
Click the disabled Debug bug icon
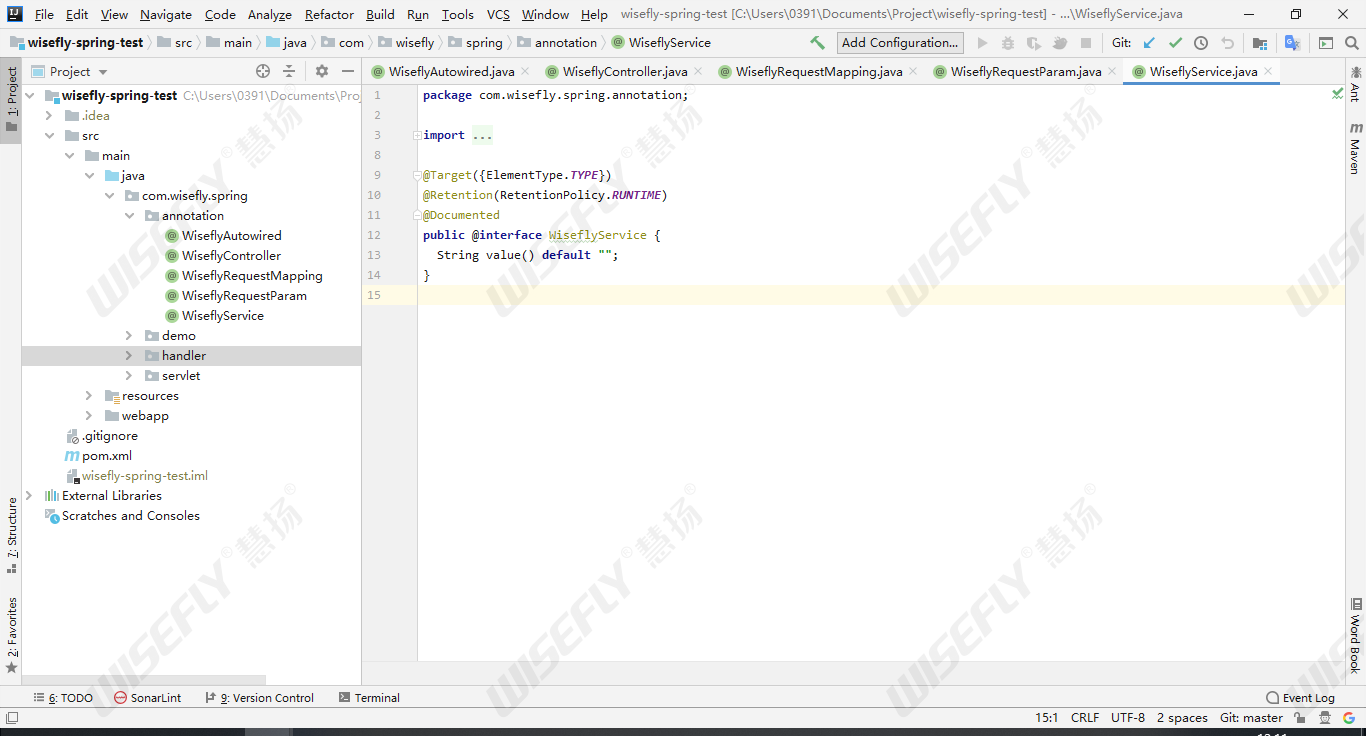(1008, 43)
